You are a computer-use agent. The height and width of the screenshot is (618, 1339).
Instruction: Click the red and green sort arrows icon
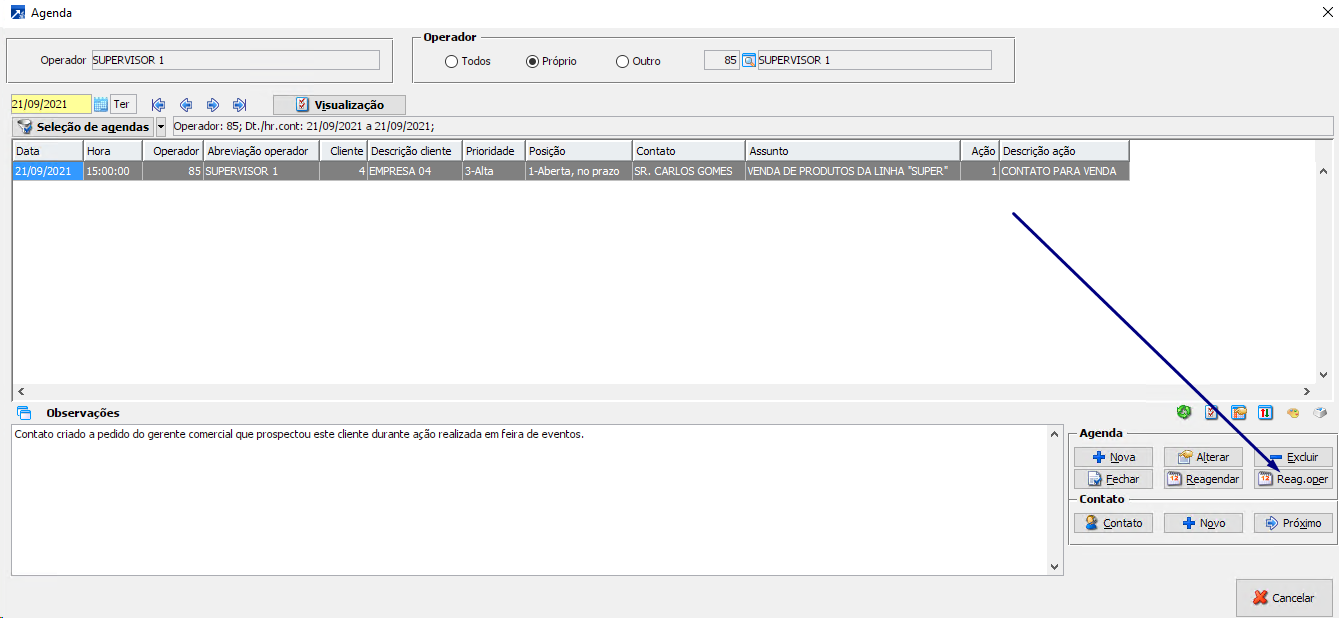pyautogui.click(x=1266, y=412)
